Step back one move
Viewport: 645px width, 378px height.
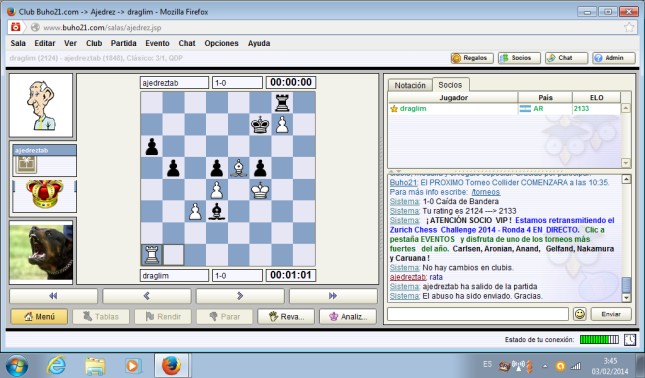click(x=146, y=295)
